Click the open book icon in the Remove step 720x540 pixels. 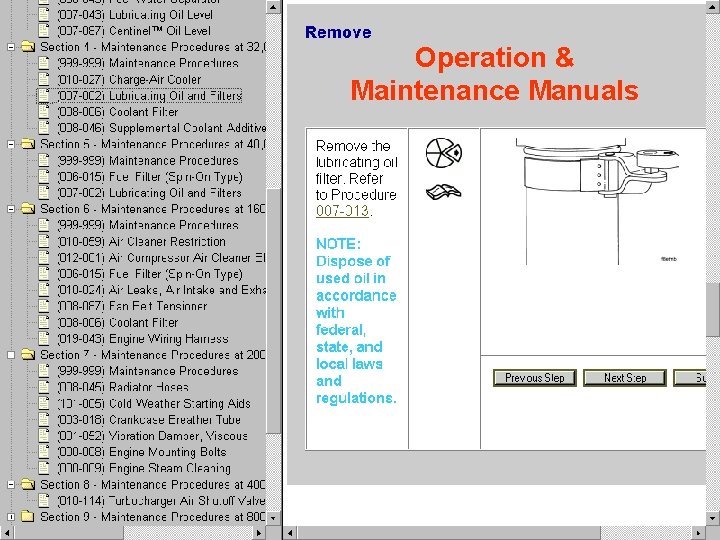(444, 192)
